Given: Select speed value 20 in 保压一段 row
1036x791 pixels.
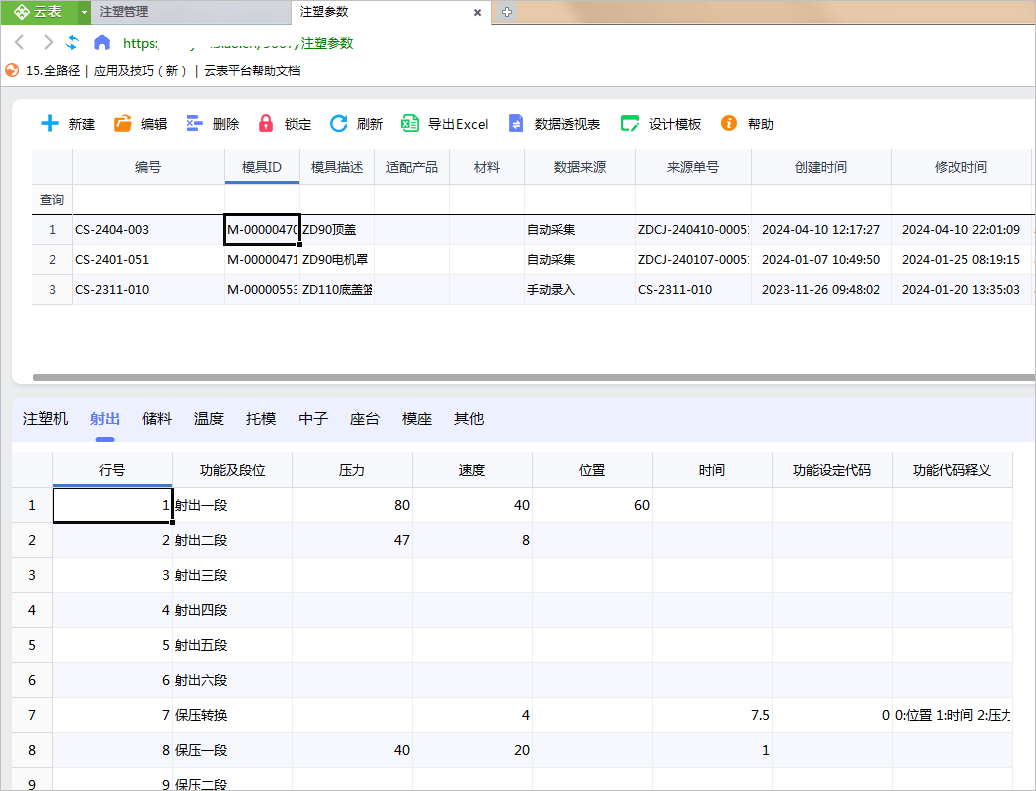Looking at the screenshot, I should (472, 751).
